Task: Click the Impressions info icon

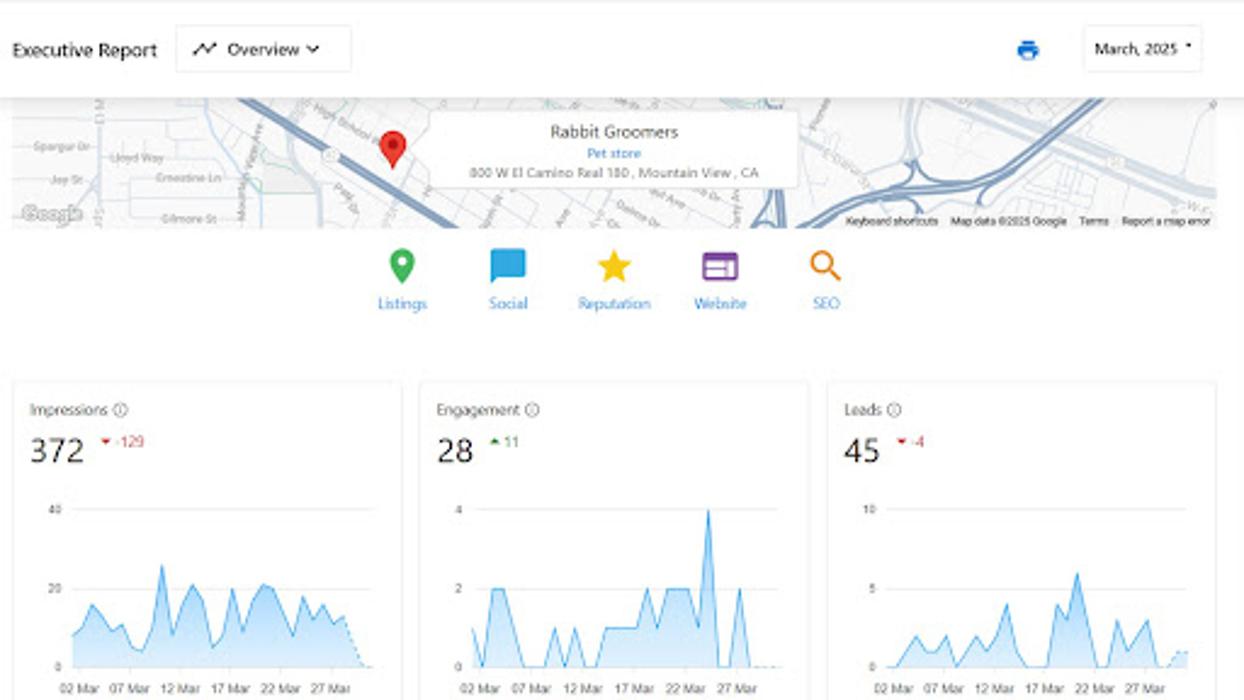Action: (121, 410)
